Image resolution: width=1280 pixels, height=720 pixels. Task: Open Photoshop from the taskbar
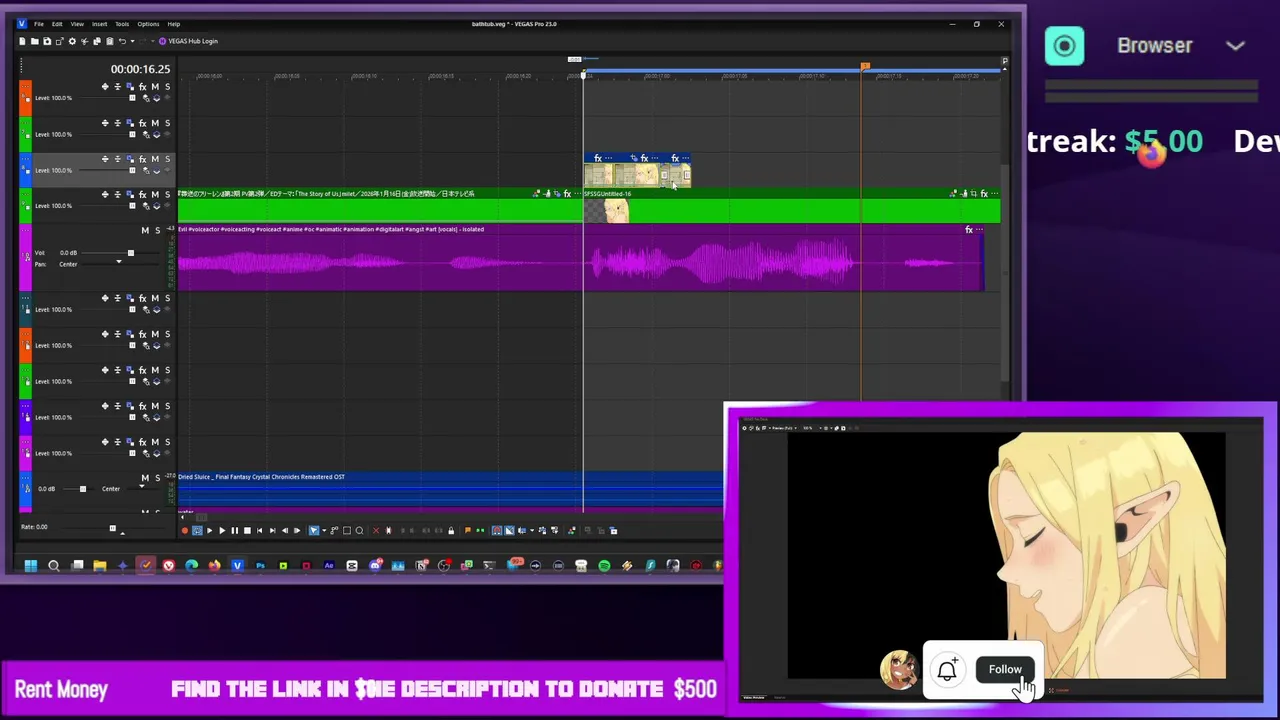pyautogui.click(x=260, y=566)
